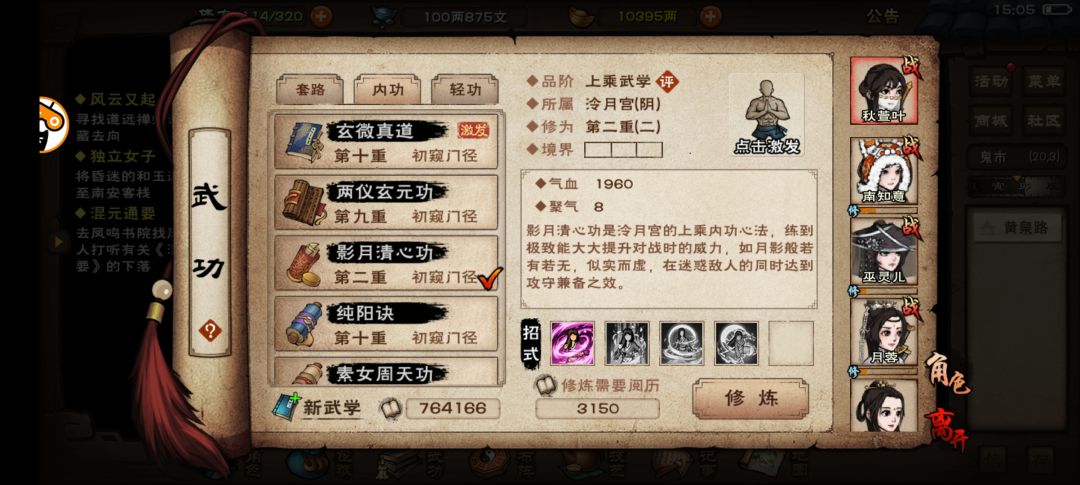Image resolution: width=1080 pixels, height=485 pixels.
Task: Select the second grayscale skill move icon
Action: click(x=627, y=343)
